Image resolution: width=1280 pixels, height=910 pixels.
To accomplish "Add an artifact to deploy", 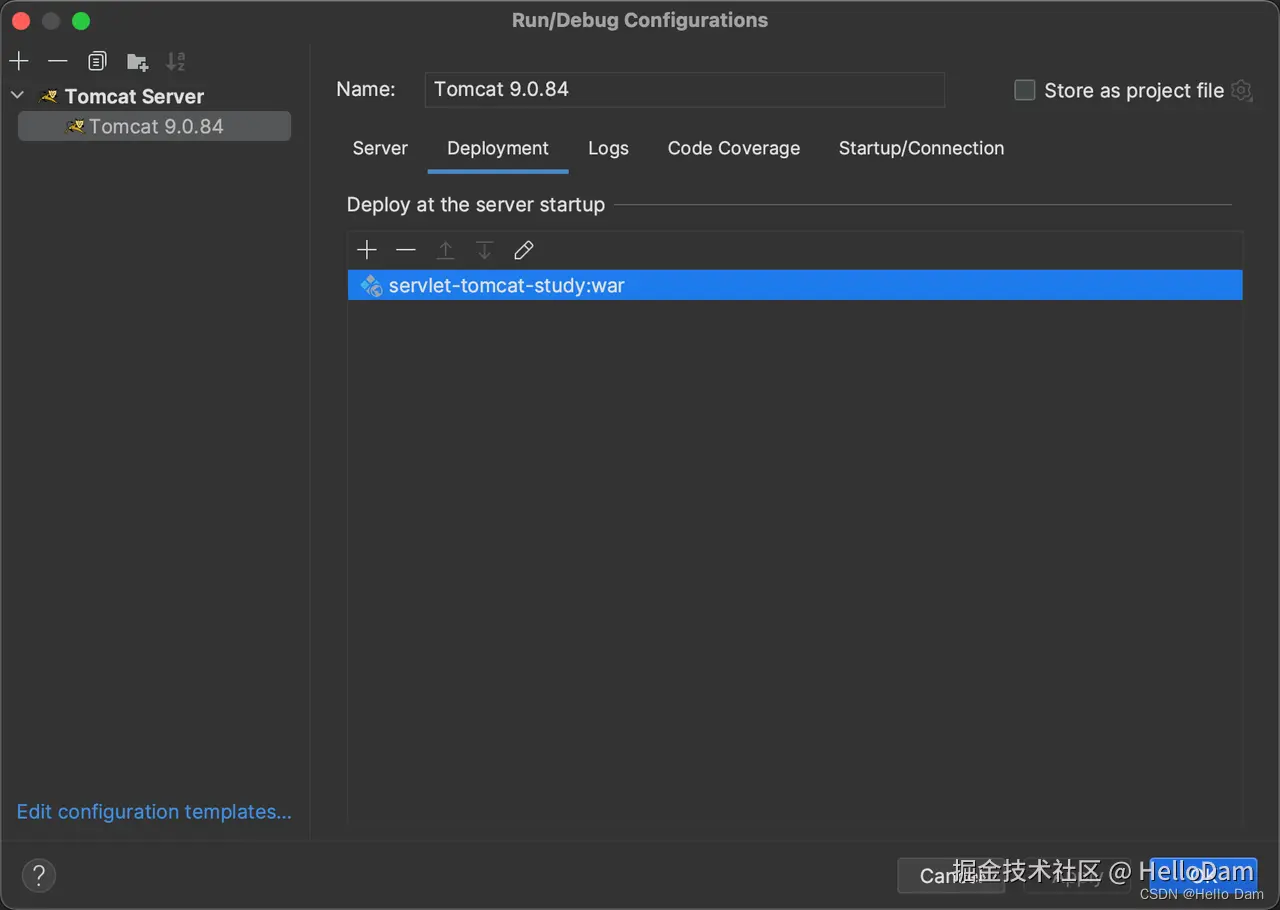I will [367, 250].
